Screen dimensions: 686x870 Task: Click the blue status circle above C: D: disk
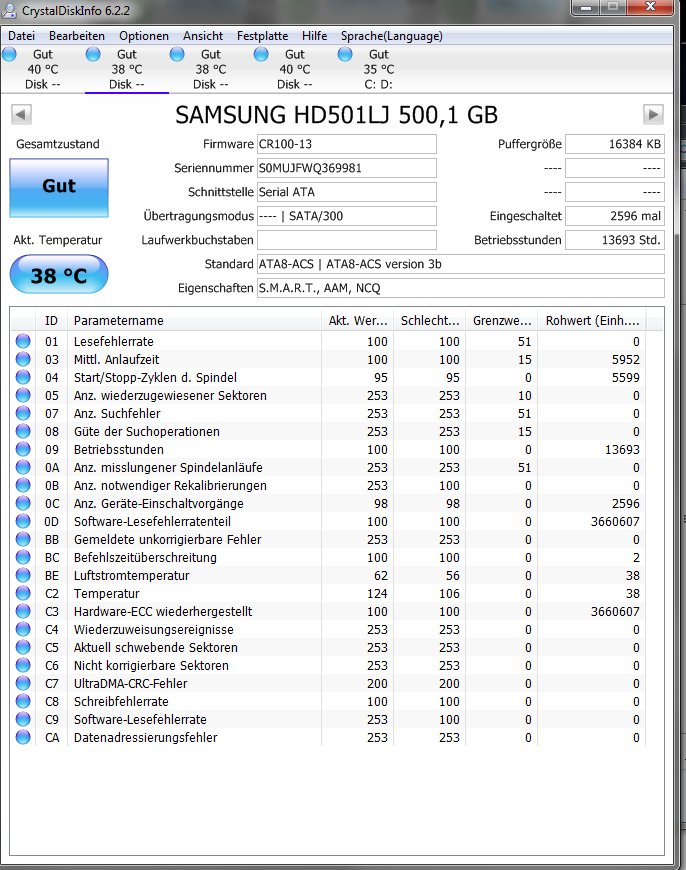(x=345, y=54)
